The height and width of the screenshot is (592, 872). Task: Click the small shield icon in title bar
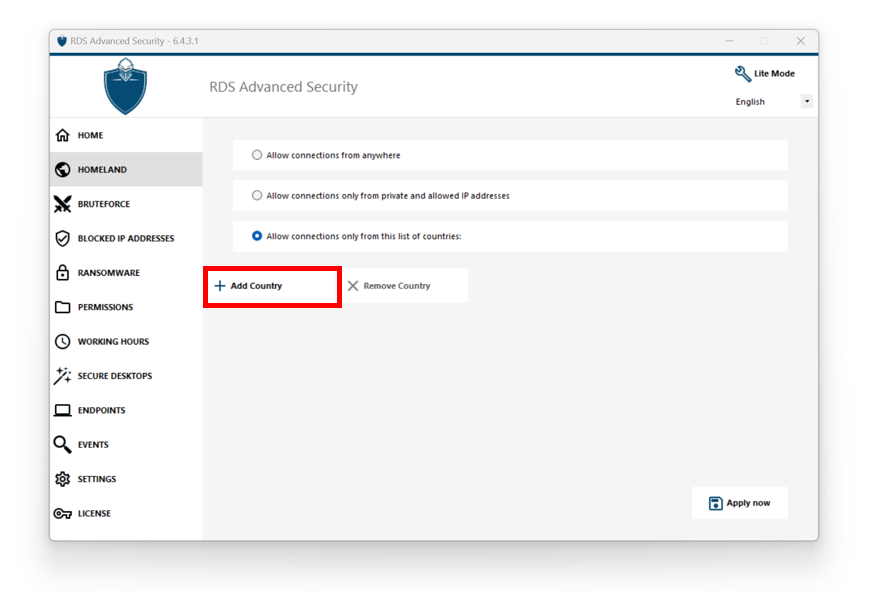tap(62, 41)
